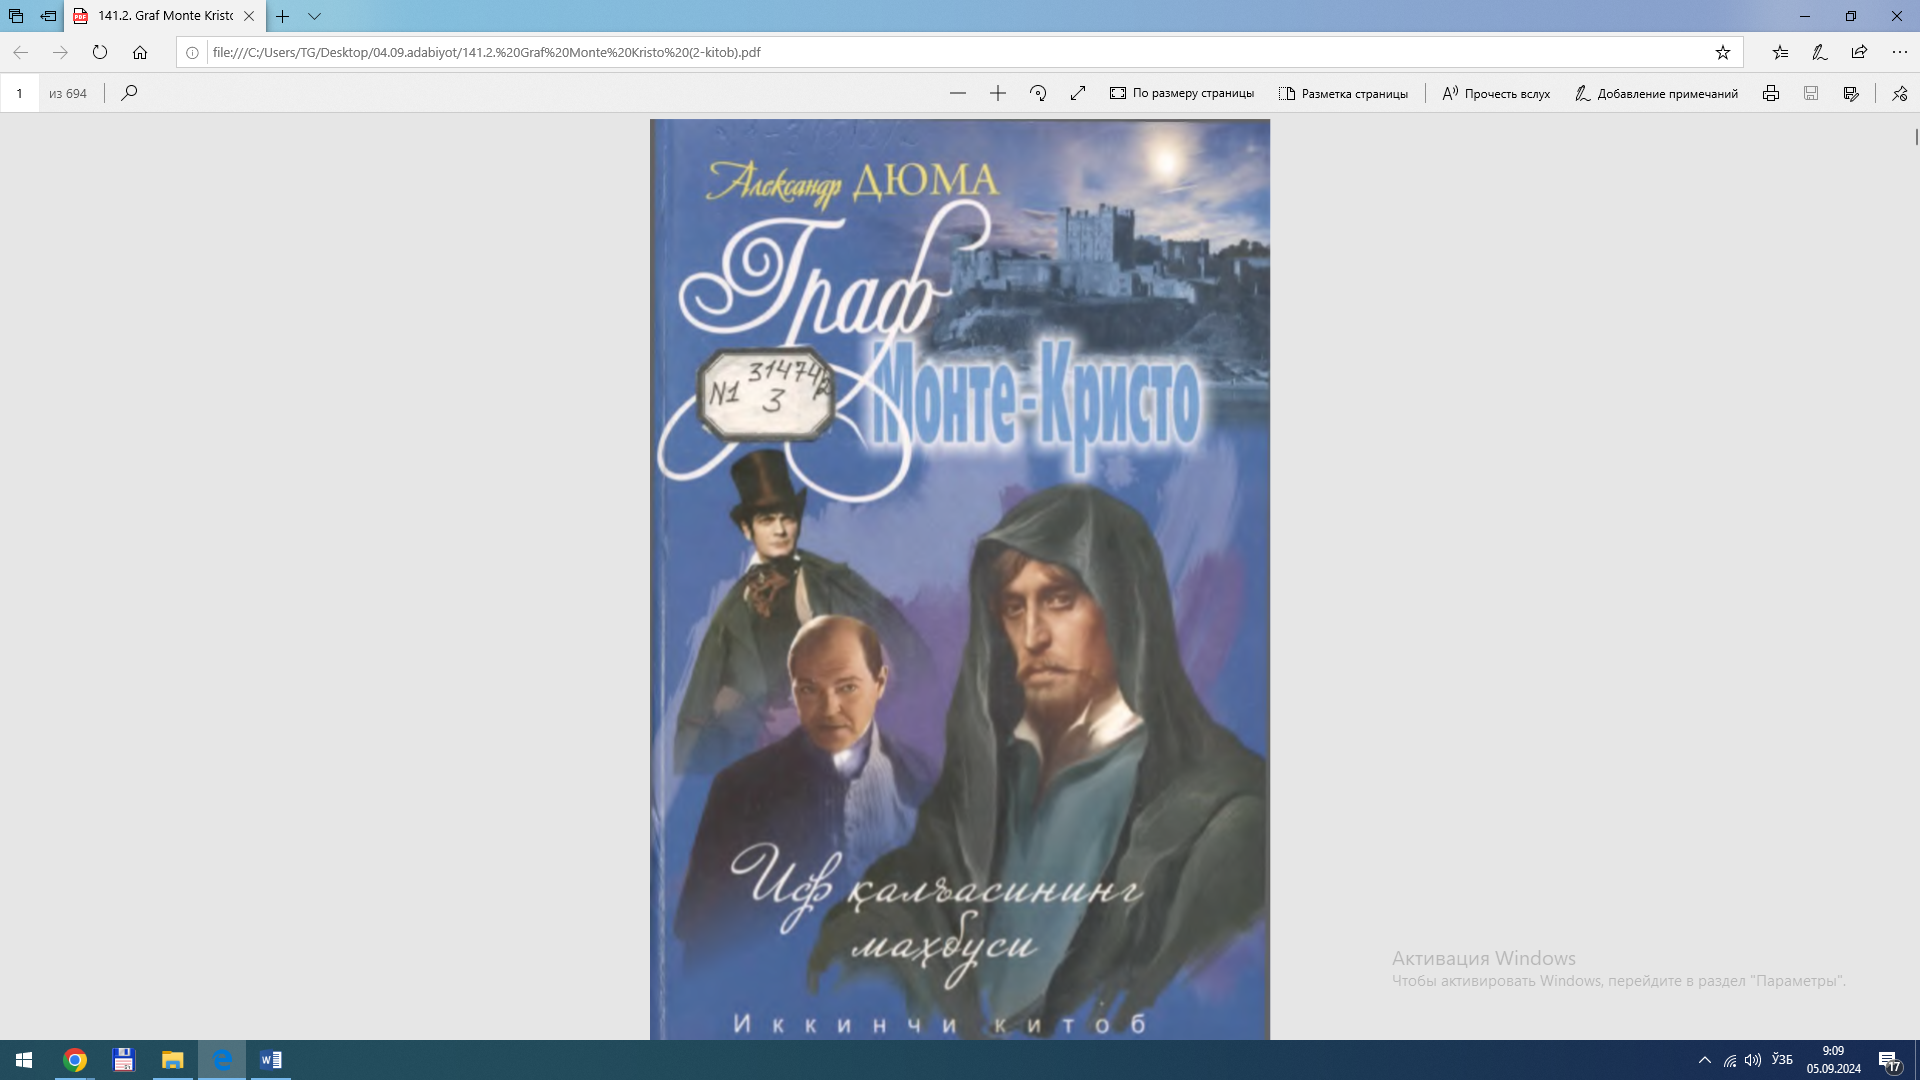Expand the 'Добавление примечаний' annotation options
The width and height of the screenshot is (1920, 1080).
tap(1656, 93)
